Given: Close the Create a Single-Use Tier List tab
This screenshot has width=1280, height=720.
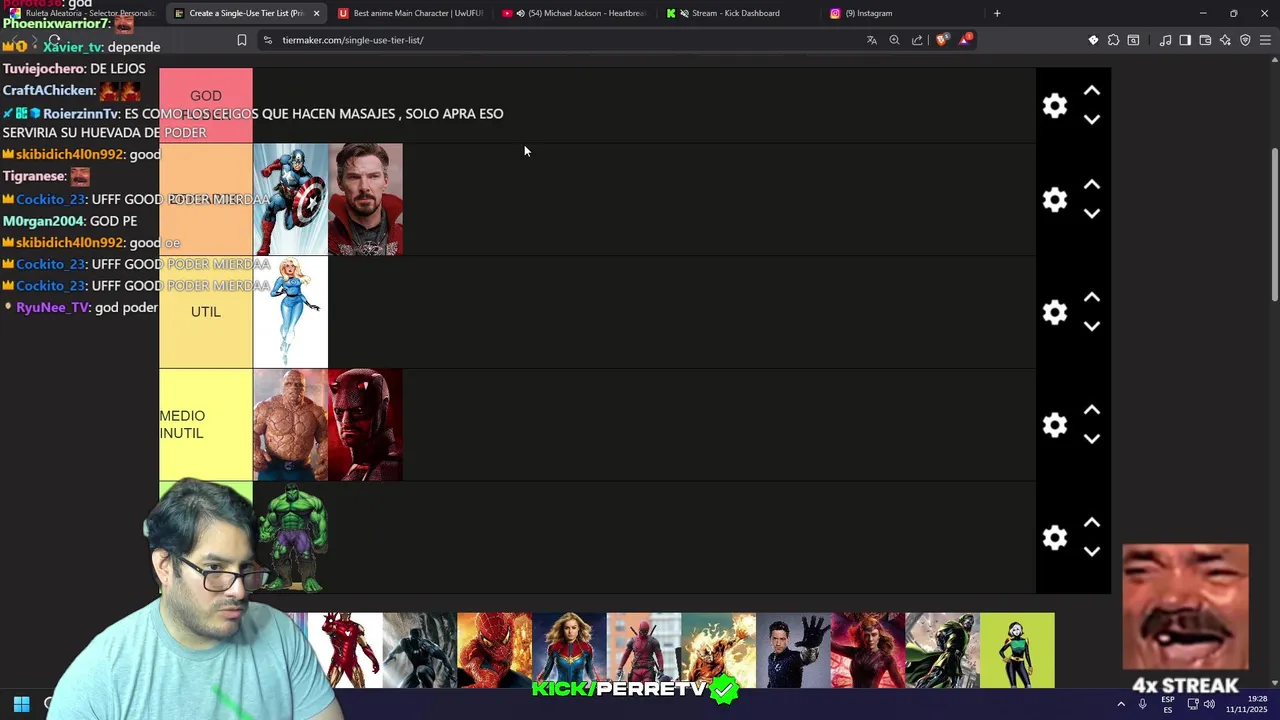Looking at the screenshot, I should click(x=317, y=13).
